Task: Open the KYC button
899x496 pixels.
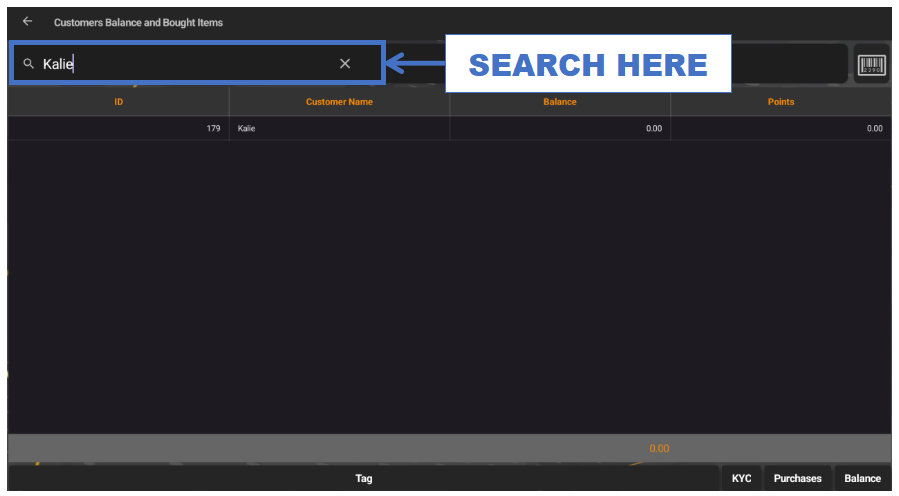Action: [741, 478]
